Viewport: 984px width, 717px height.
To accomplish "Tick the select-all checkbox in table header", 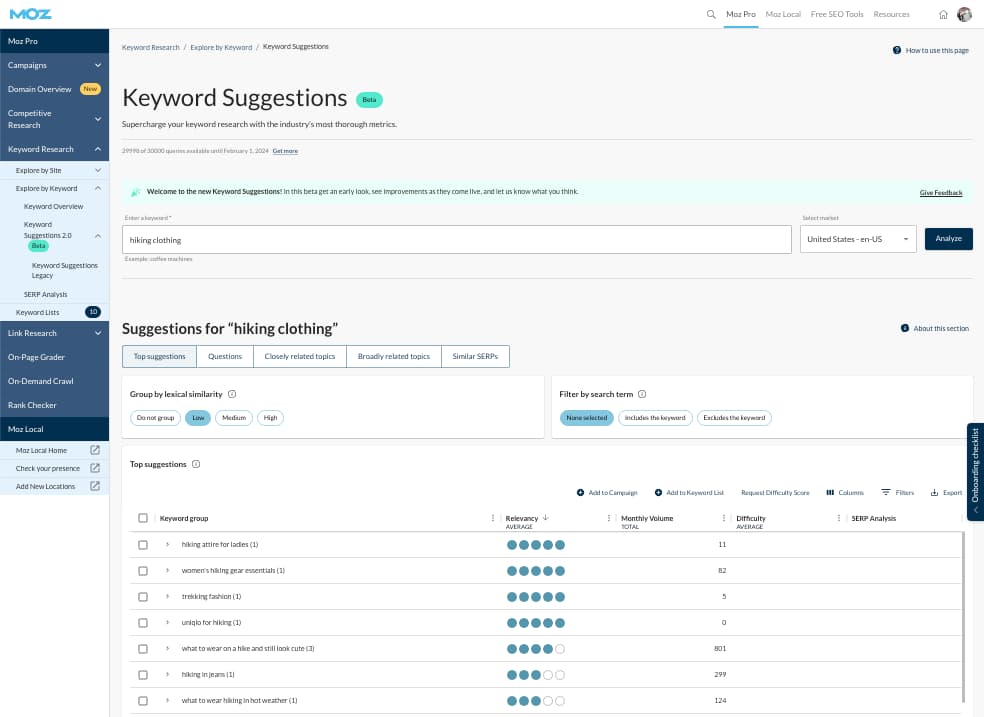I will click(143, 518).
